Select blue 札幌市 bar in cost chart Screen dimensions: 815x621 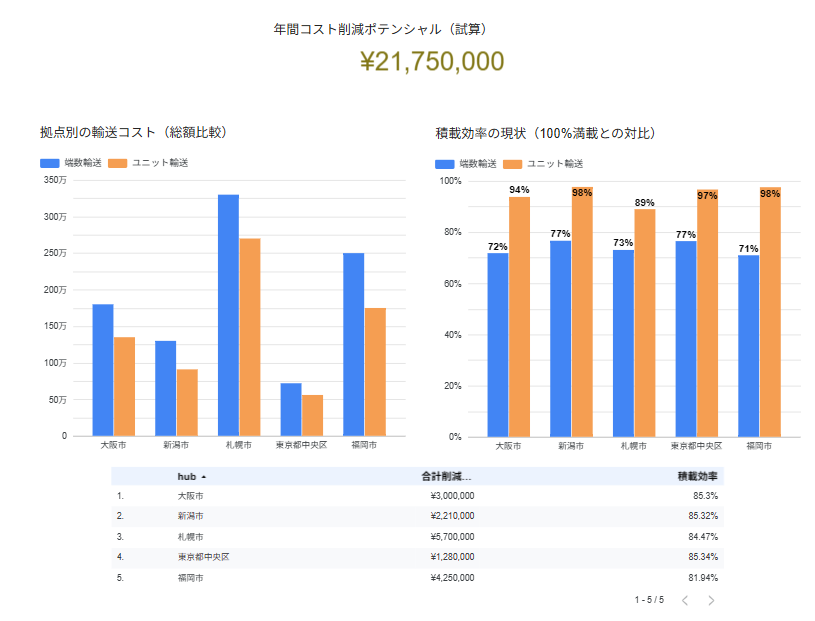[228, 315]
